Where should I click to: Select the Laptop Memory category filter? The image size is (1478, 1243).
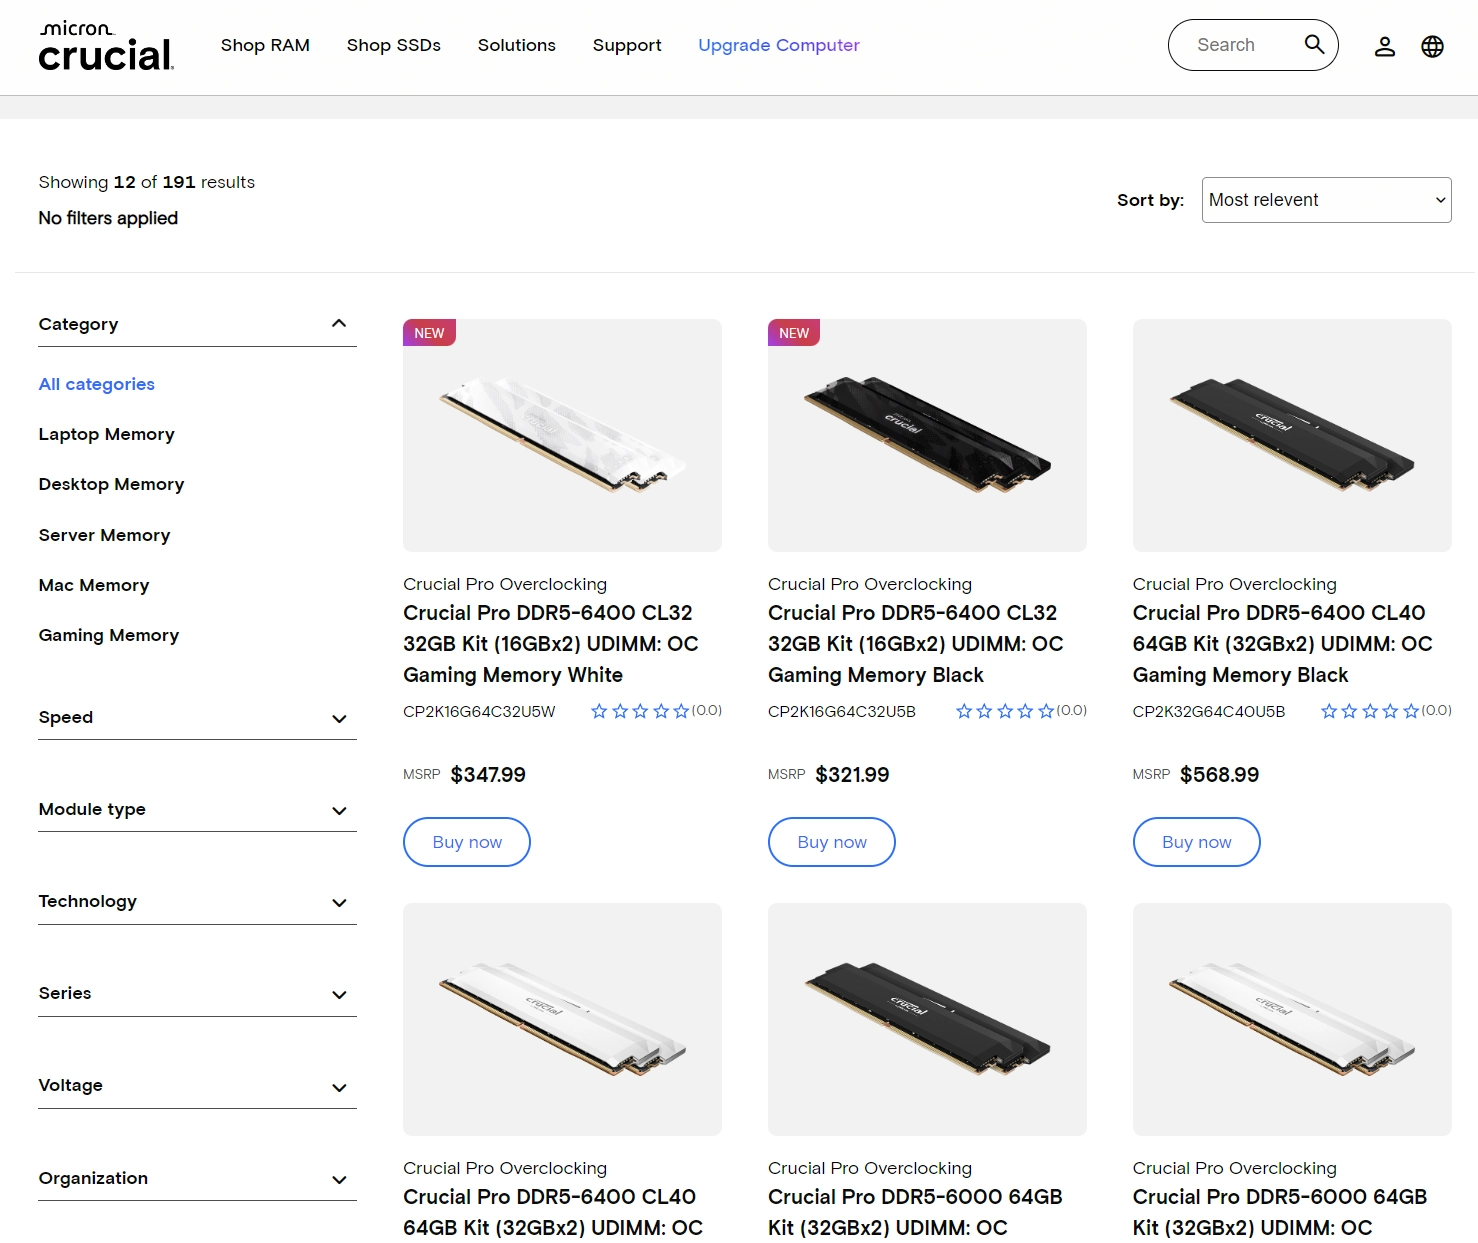point(106,434)
